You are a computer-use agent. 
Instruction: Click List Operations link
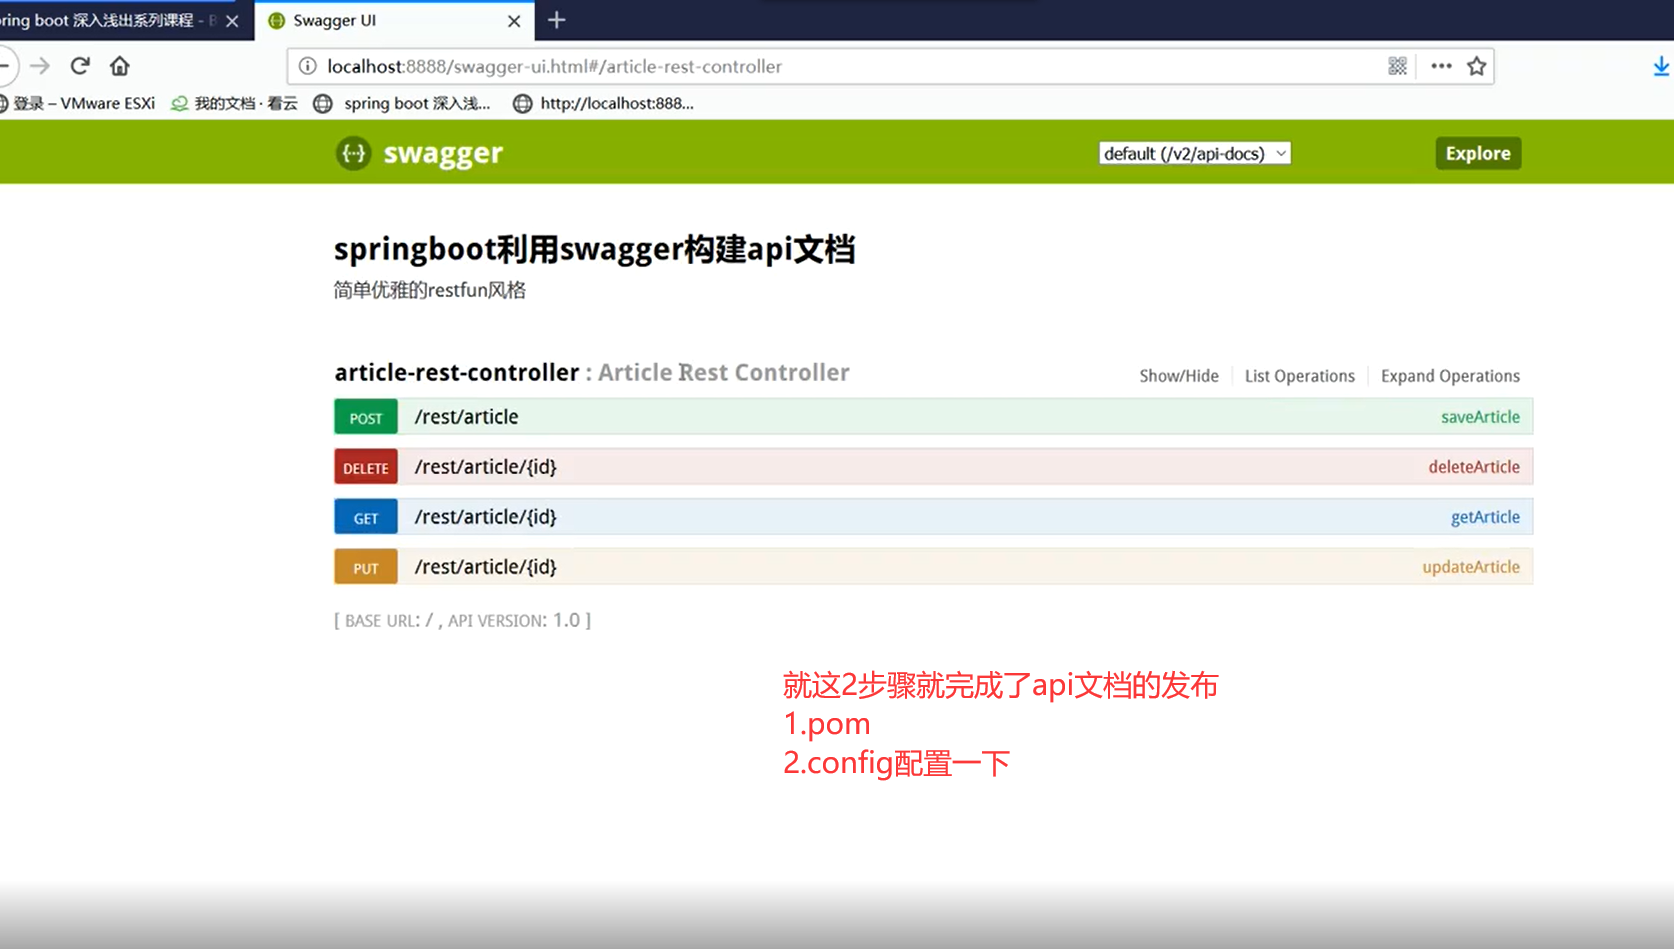point(1300,376)
